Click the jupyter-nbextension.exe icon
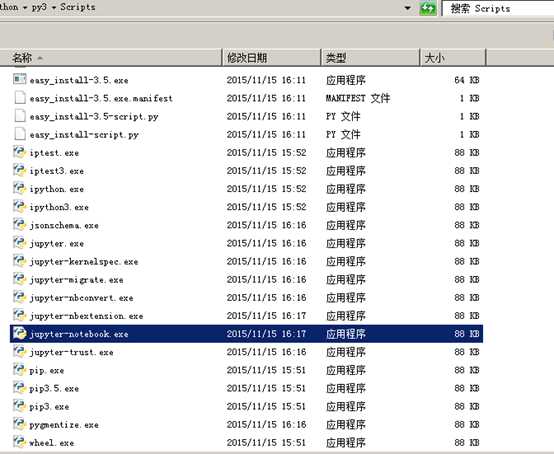554x454 pixels. tap(20, 315)
